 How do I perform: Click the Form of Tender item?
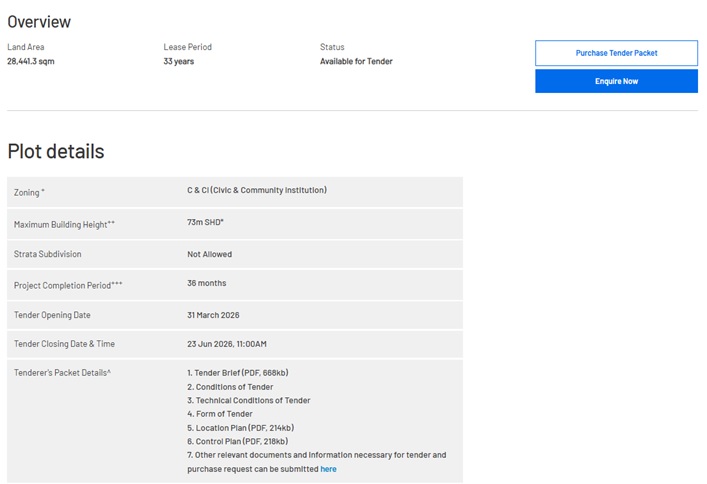click(219, 414)
